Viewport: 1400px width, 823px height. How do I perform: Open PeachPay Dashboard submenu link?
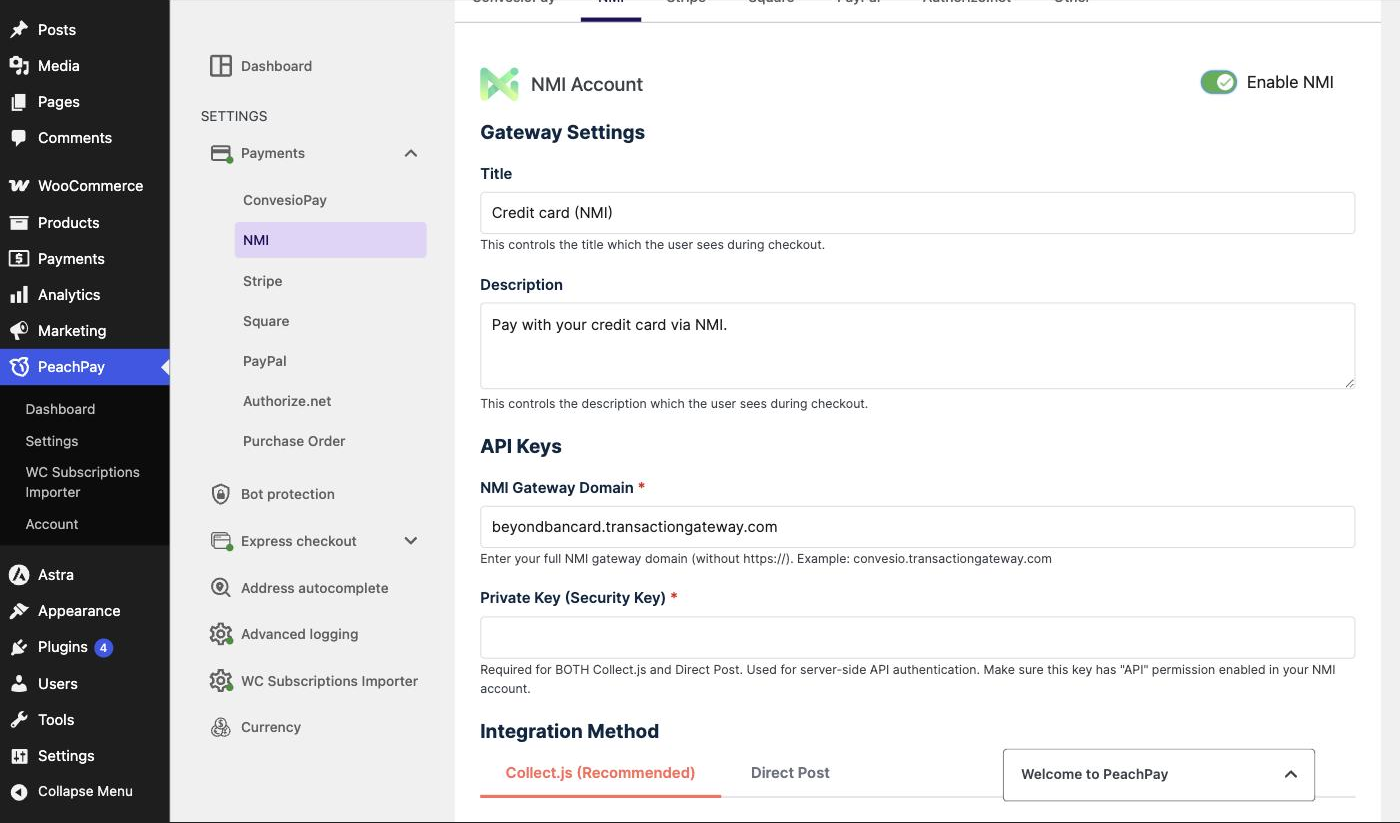tap(60, 409)
